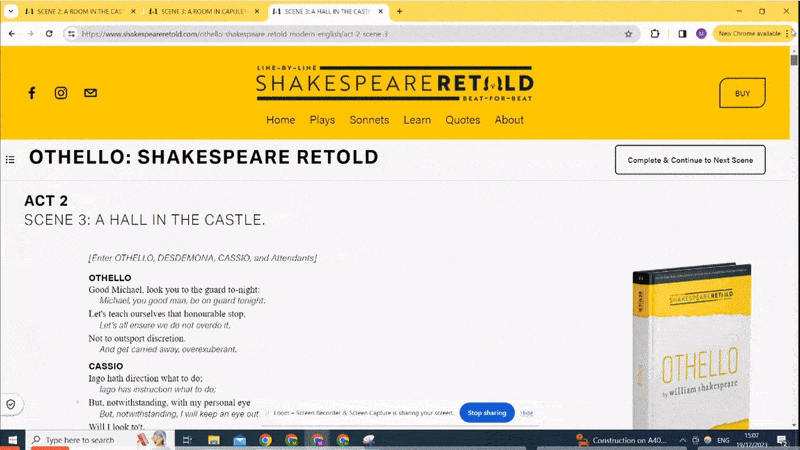Open the Chrome profile avatar
Viewport: 800px width, 450px height.
(701, 34)
